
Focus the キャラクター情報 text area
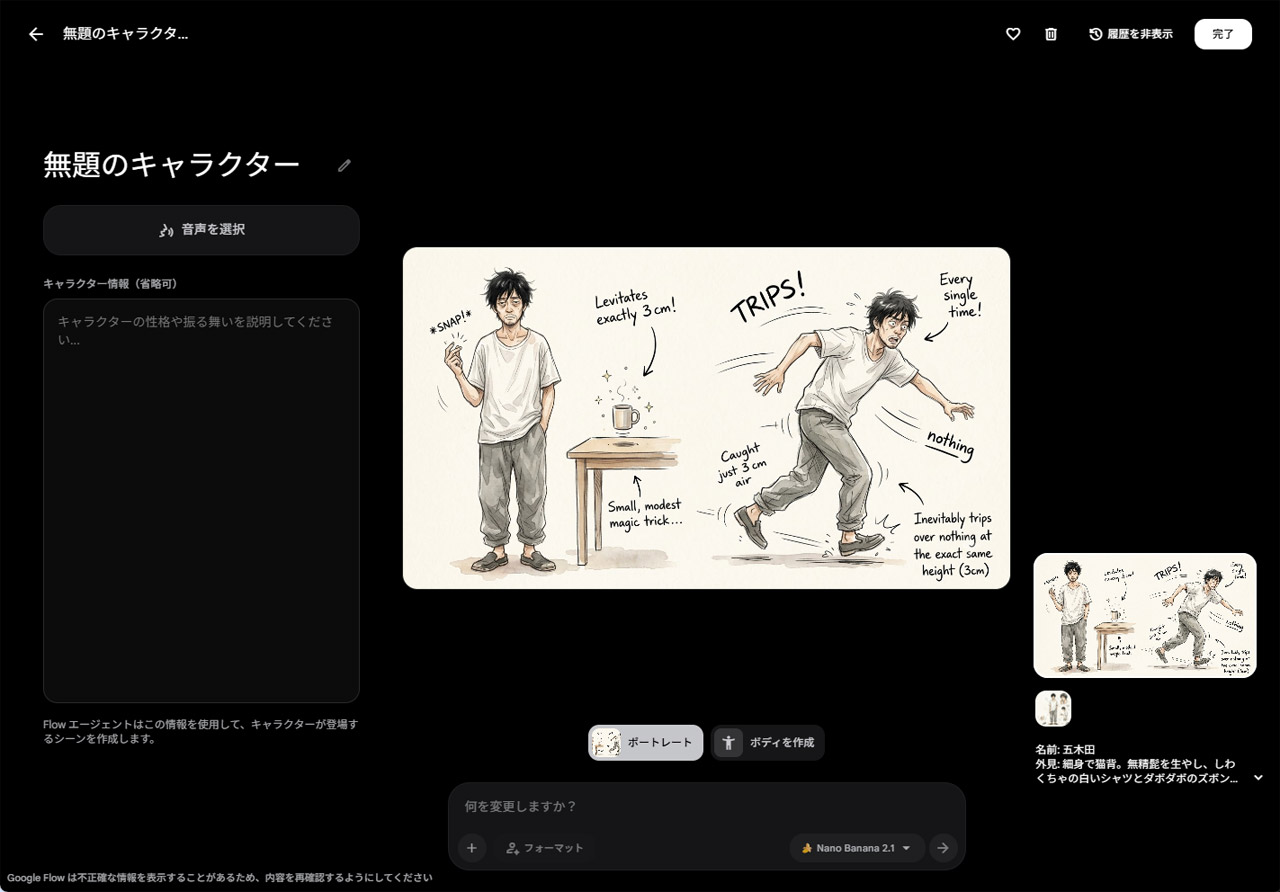(201, 500)
